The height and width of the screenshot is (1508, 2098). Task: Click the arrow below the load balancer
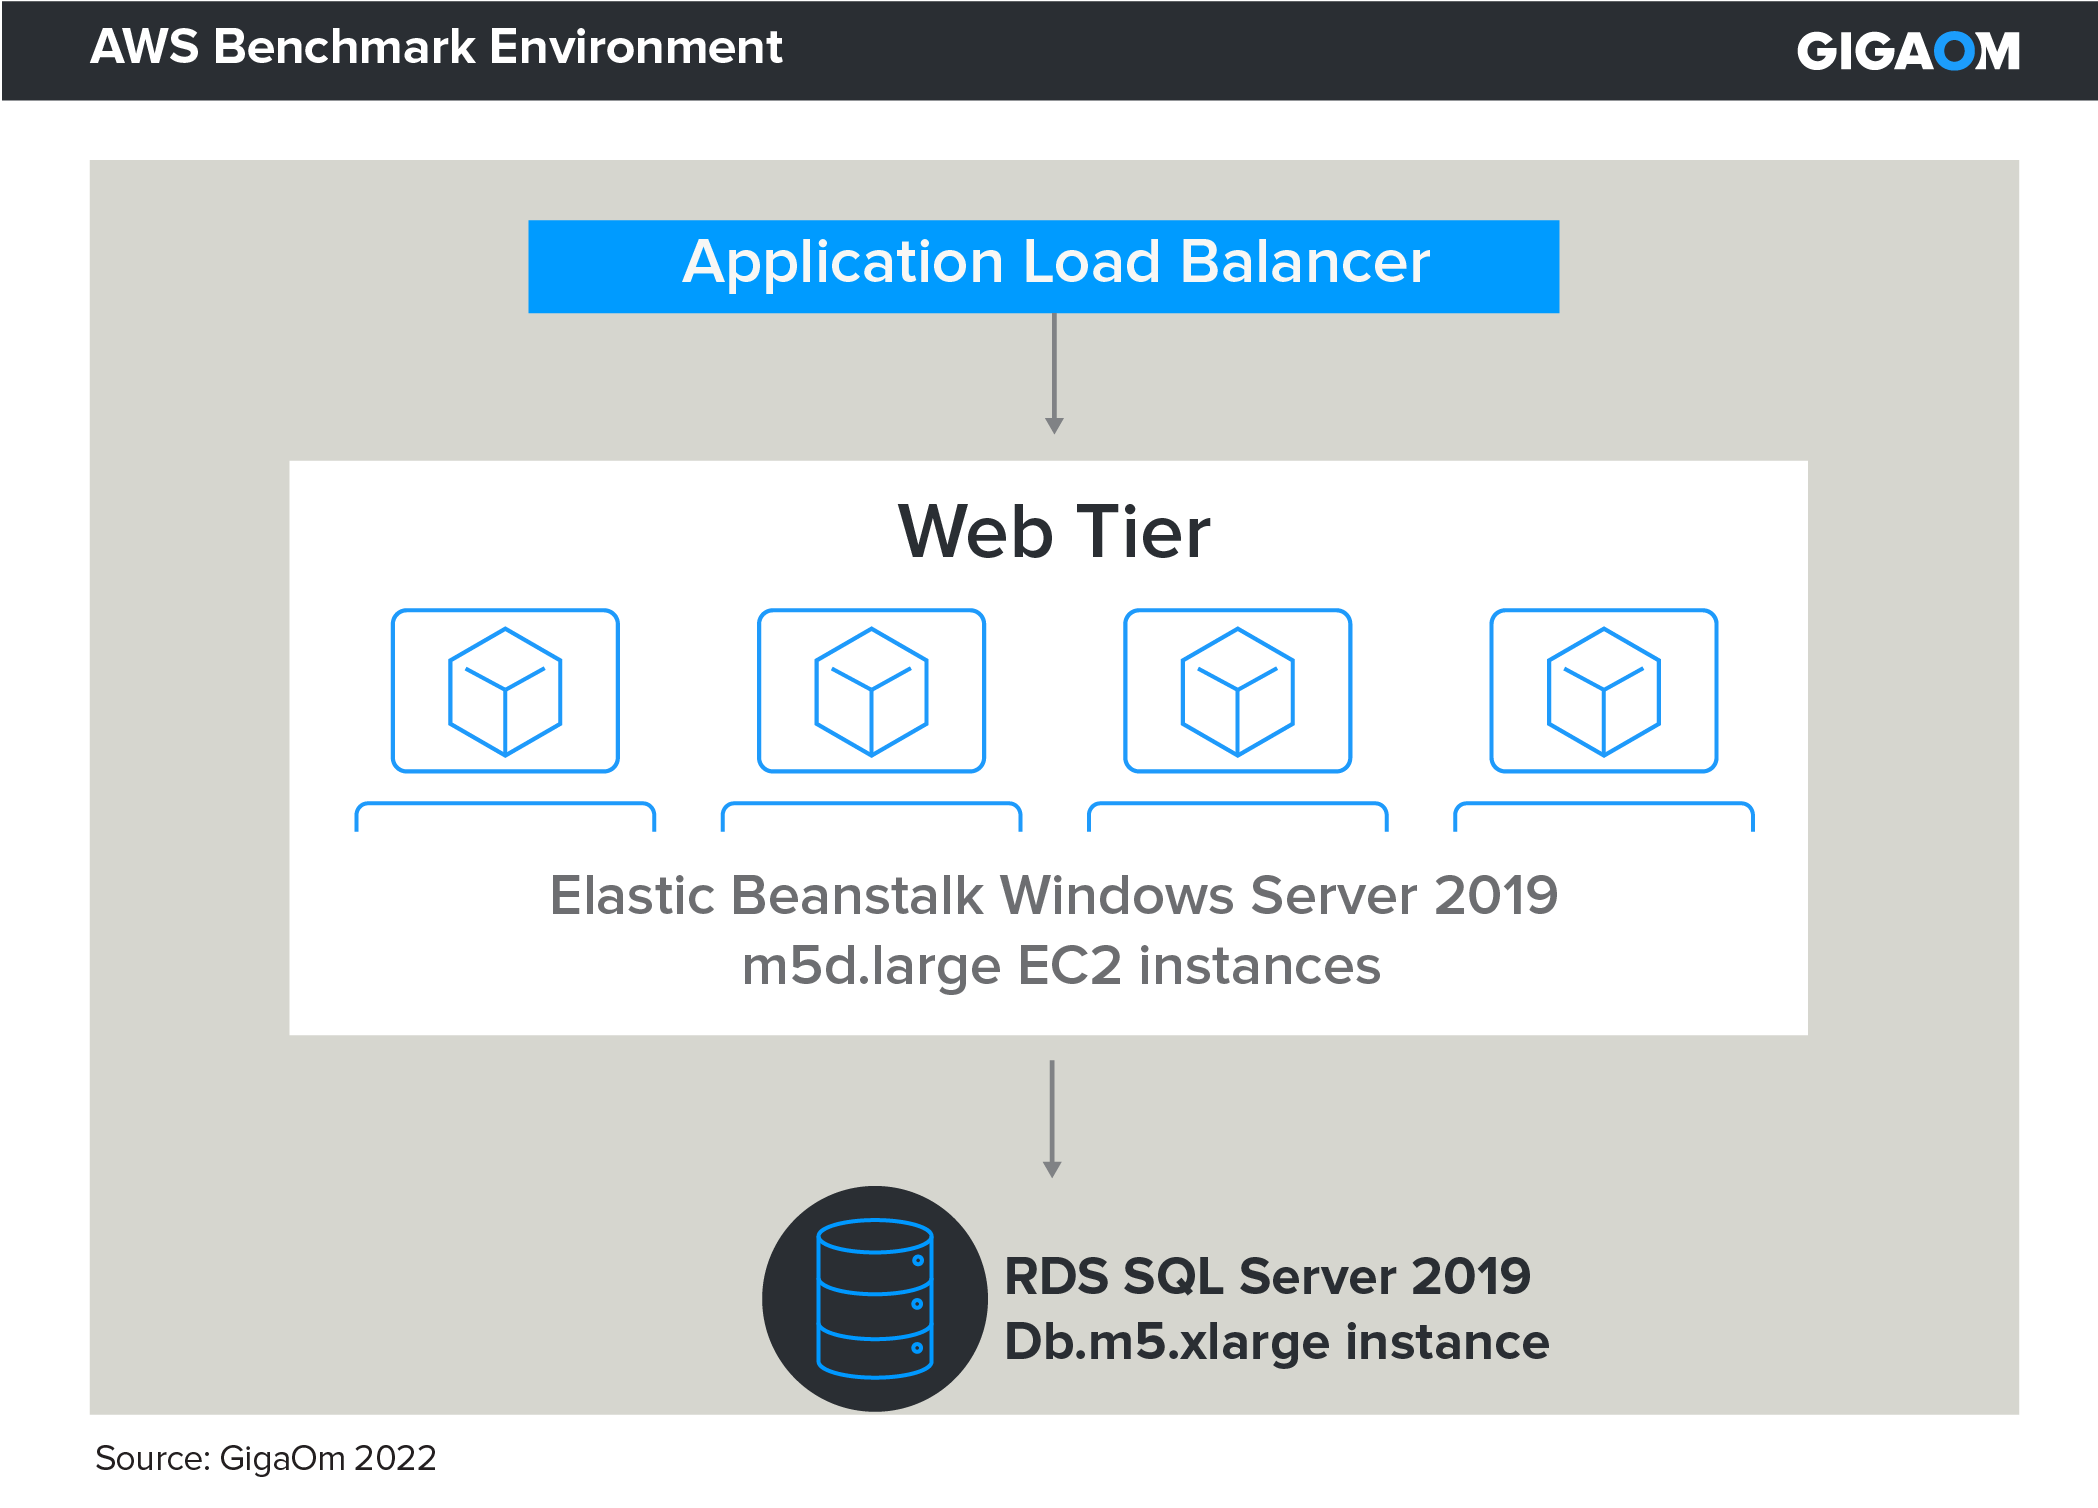click(1054, 374)
